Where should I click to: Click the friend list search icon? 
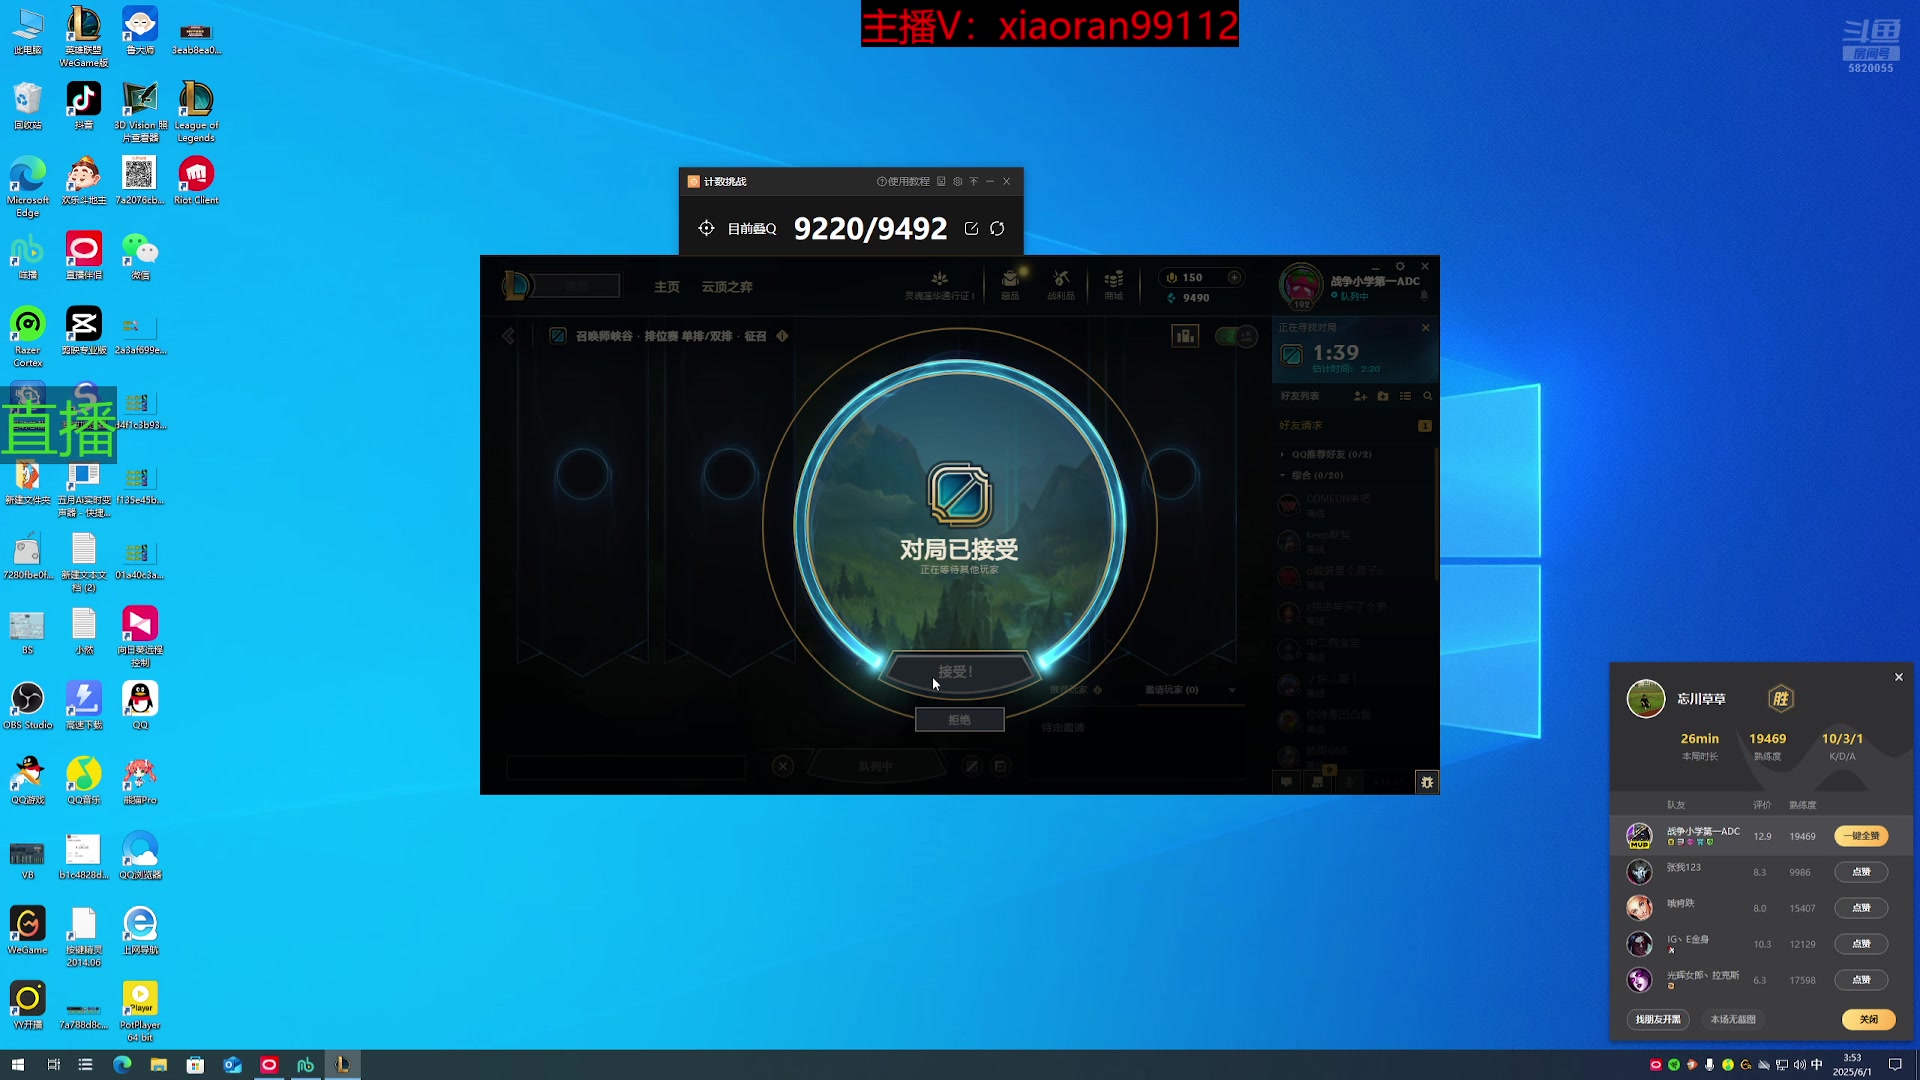click(x=1427, y=396)
